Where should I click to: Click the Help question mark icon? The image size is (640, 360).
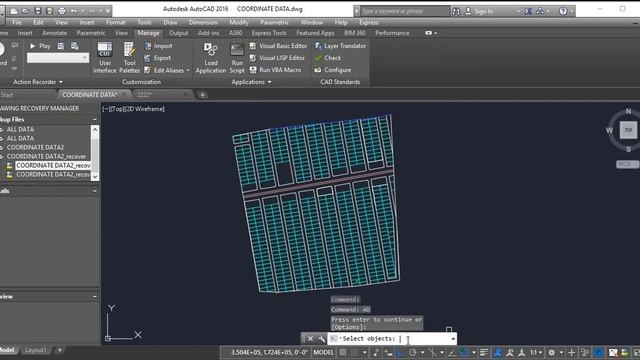point(563,11)
